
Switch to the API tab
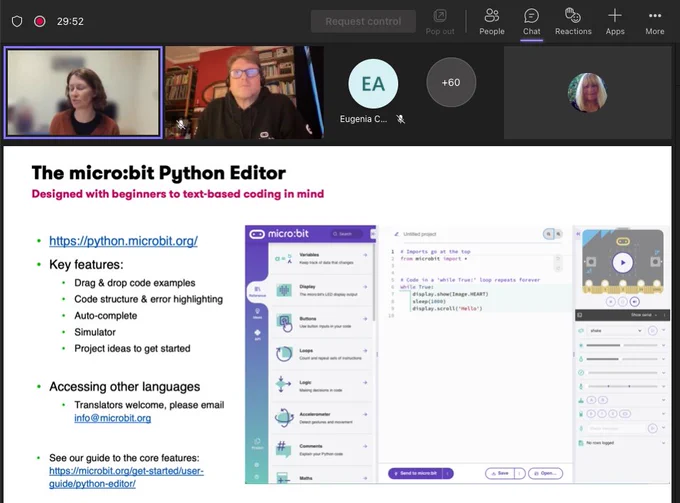coord(257,335)
